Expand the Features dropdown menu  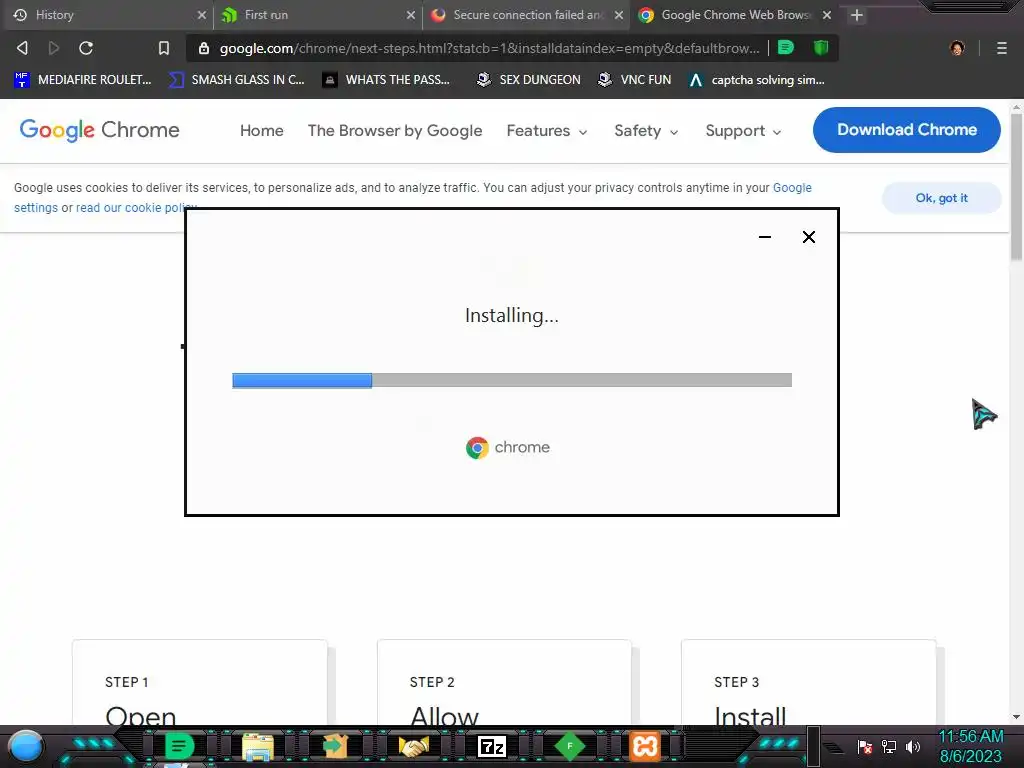point(547,131)
